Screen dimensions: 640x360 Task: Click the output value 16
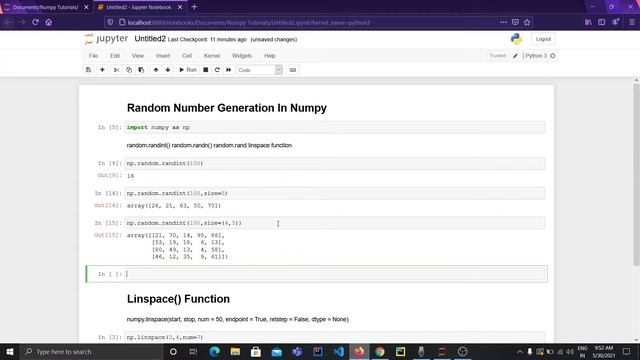[131, 176]
